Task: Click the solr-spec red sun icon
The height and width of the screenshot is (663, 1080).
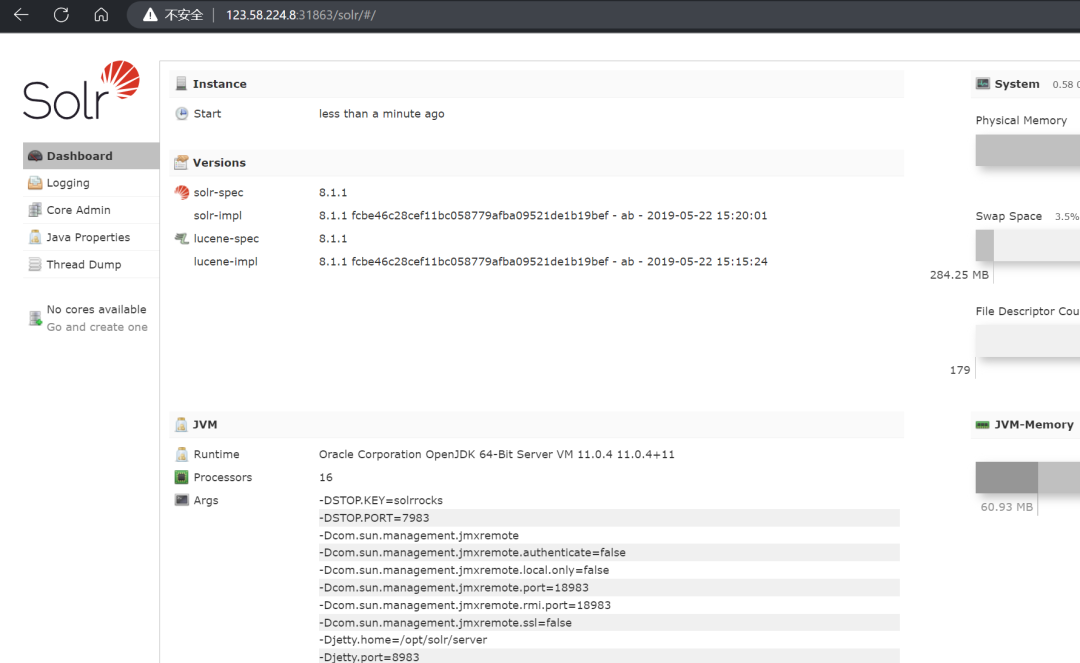Action: click(x=182, y=193)
